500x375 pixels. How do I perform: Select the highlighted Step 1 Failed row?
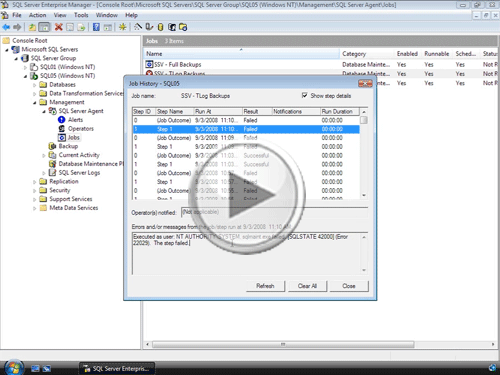point(246,129)
